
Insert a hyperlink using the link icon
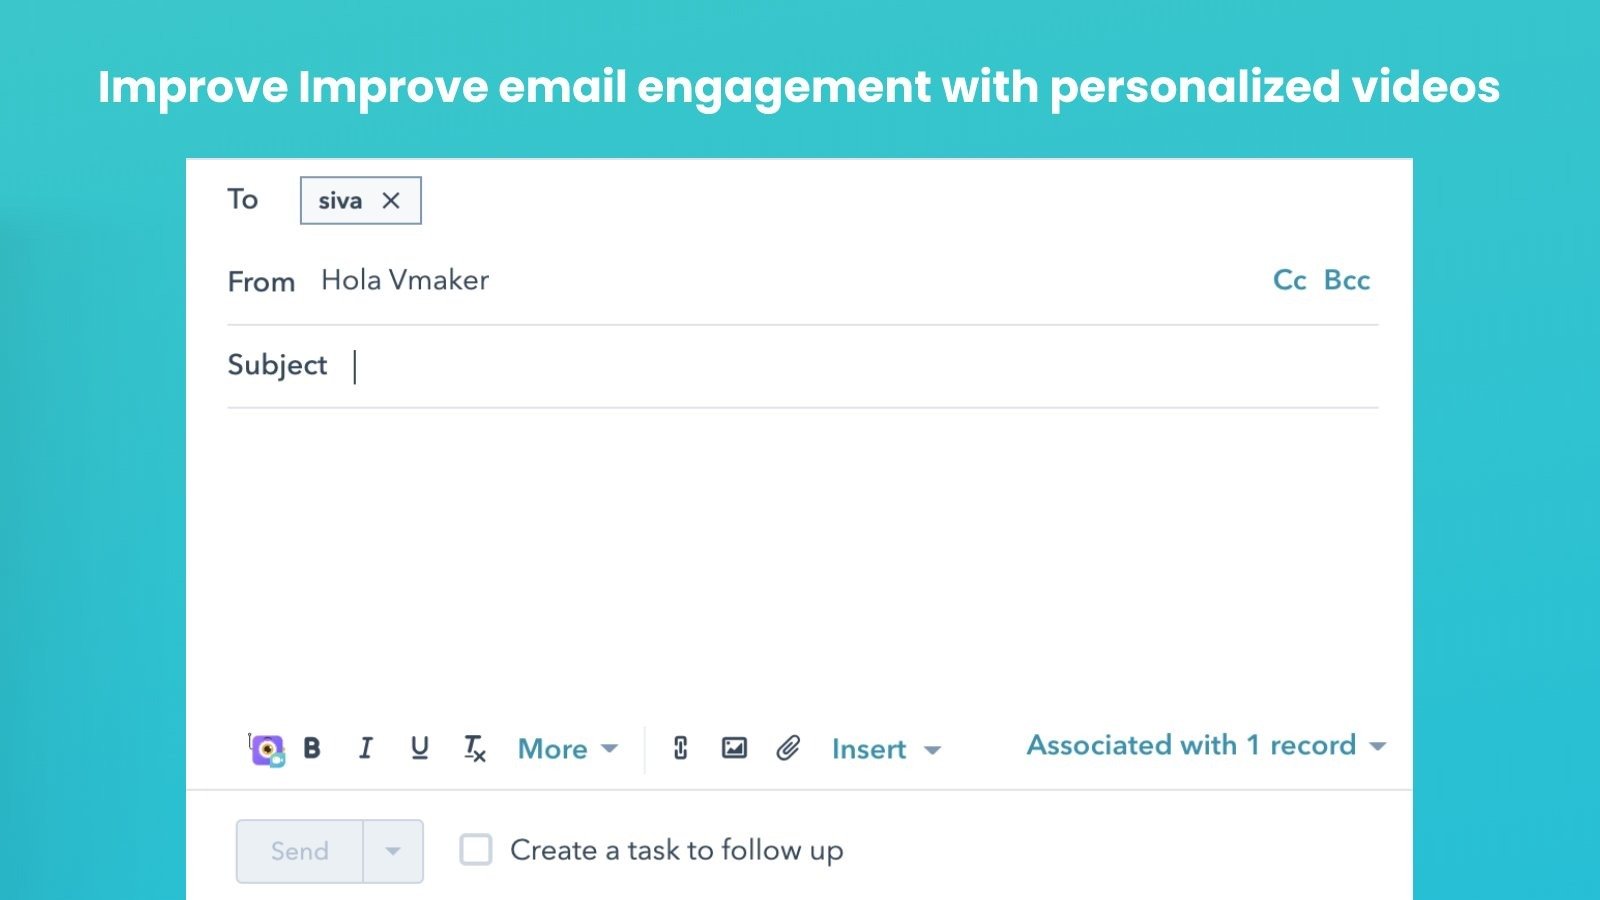tap(680, 748)
